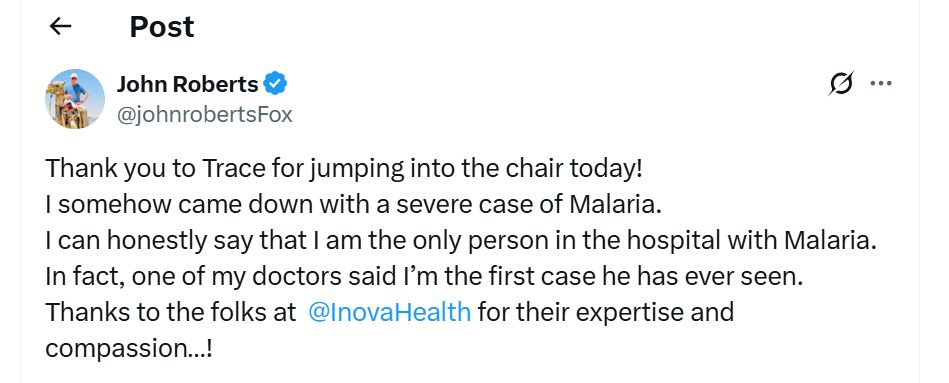Open the Grok slashed-circle icon
949x383 pixels.
pos(841,83)
